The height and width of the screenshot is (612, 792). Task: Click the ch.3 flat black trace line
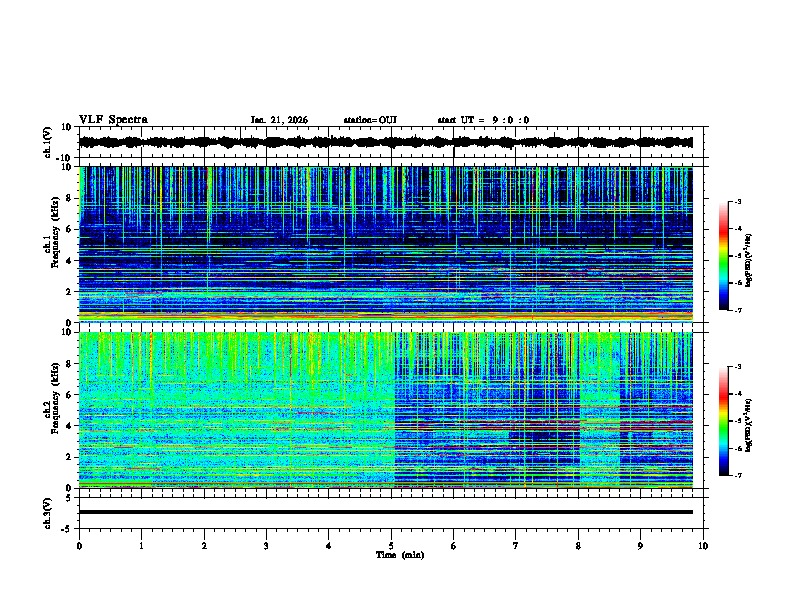[x=386, y=512]
